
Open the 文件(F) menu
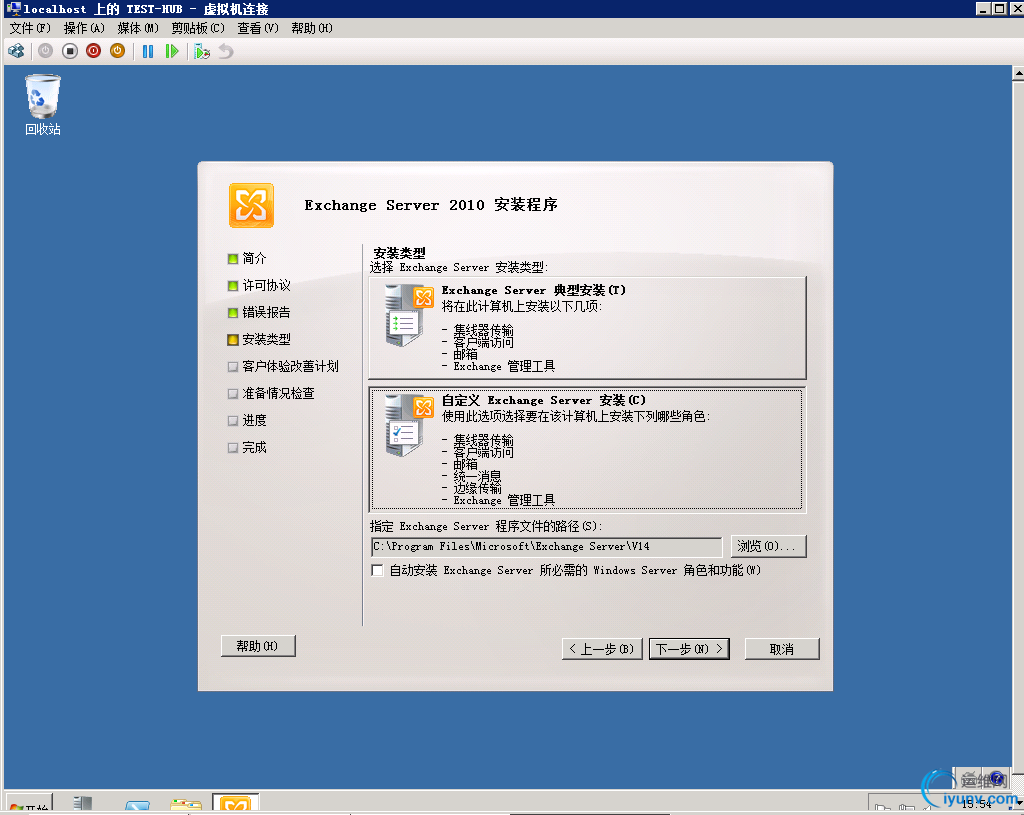point(30,28)
